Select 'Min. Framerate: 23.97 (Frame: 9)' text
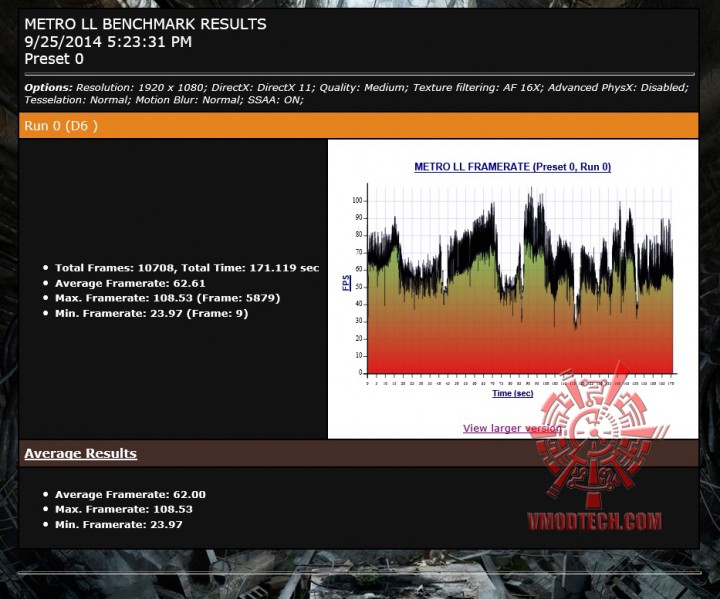The width and height of the screenshot is (720, 599). [x=152, y=313]
